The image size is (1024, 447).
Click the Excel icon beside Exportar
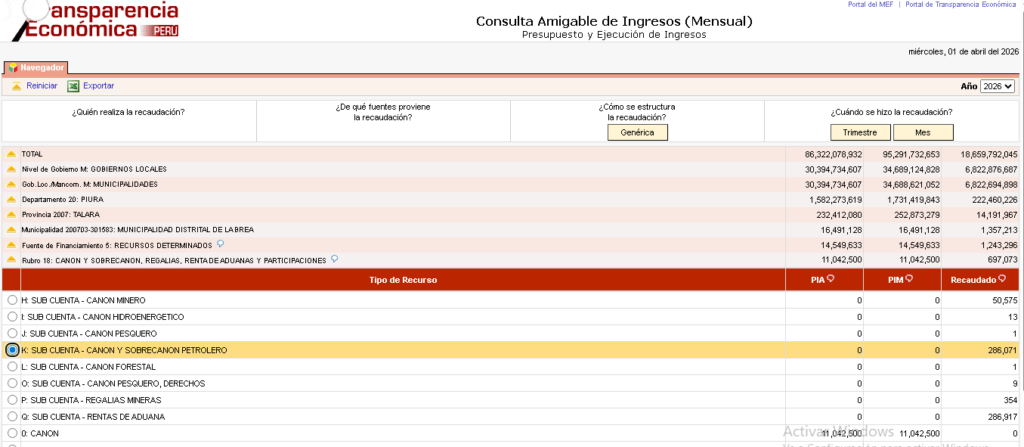click(x=73, y=86)
